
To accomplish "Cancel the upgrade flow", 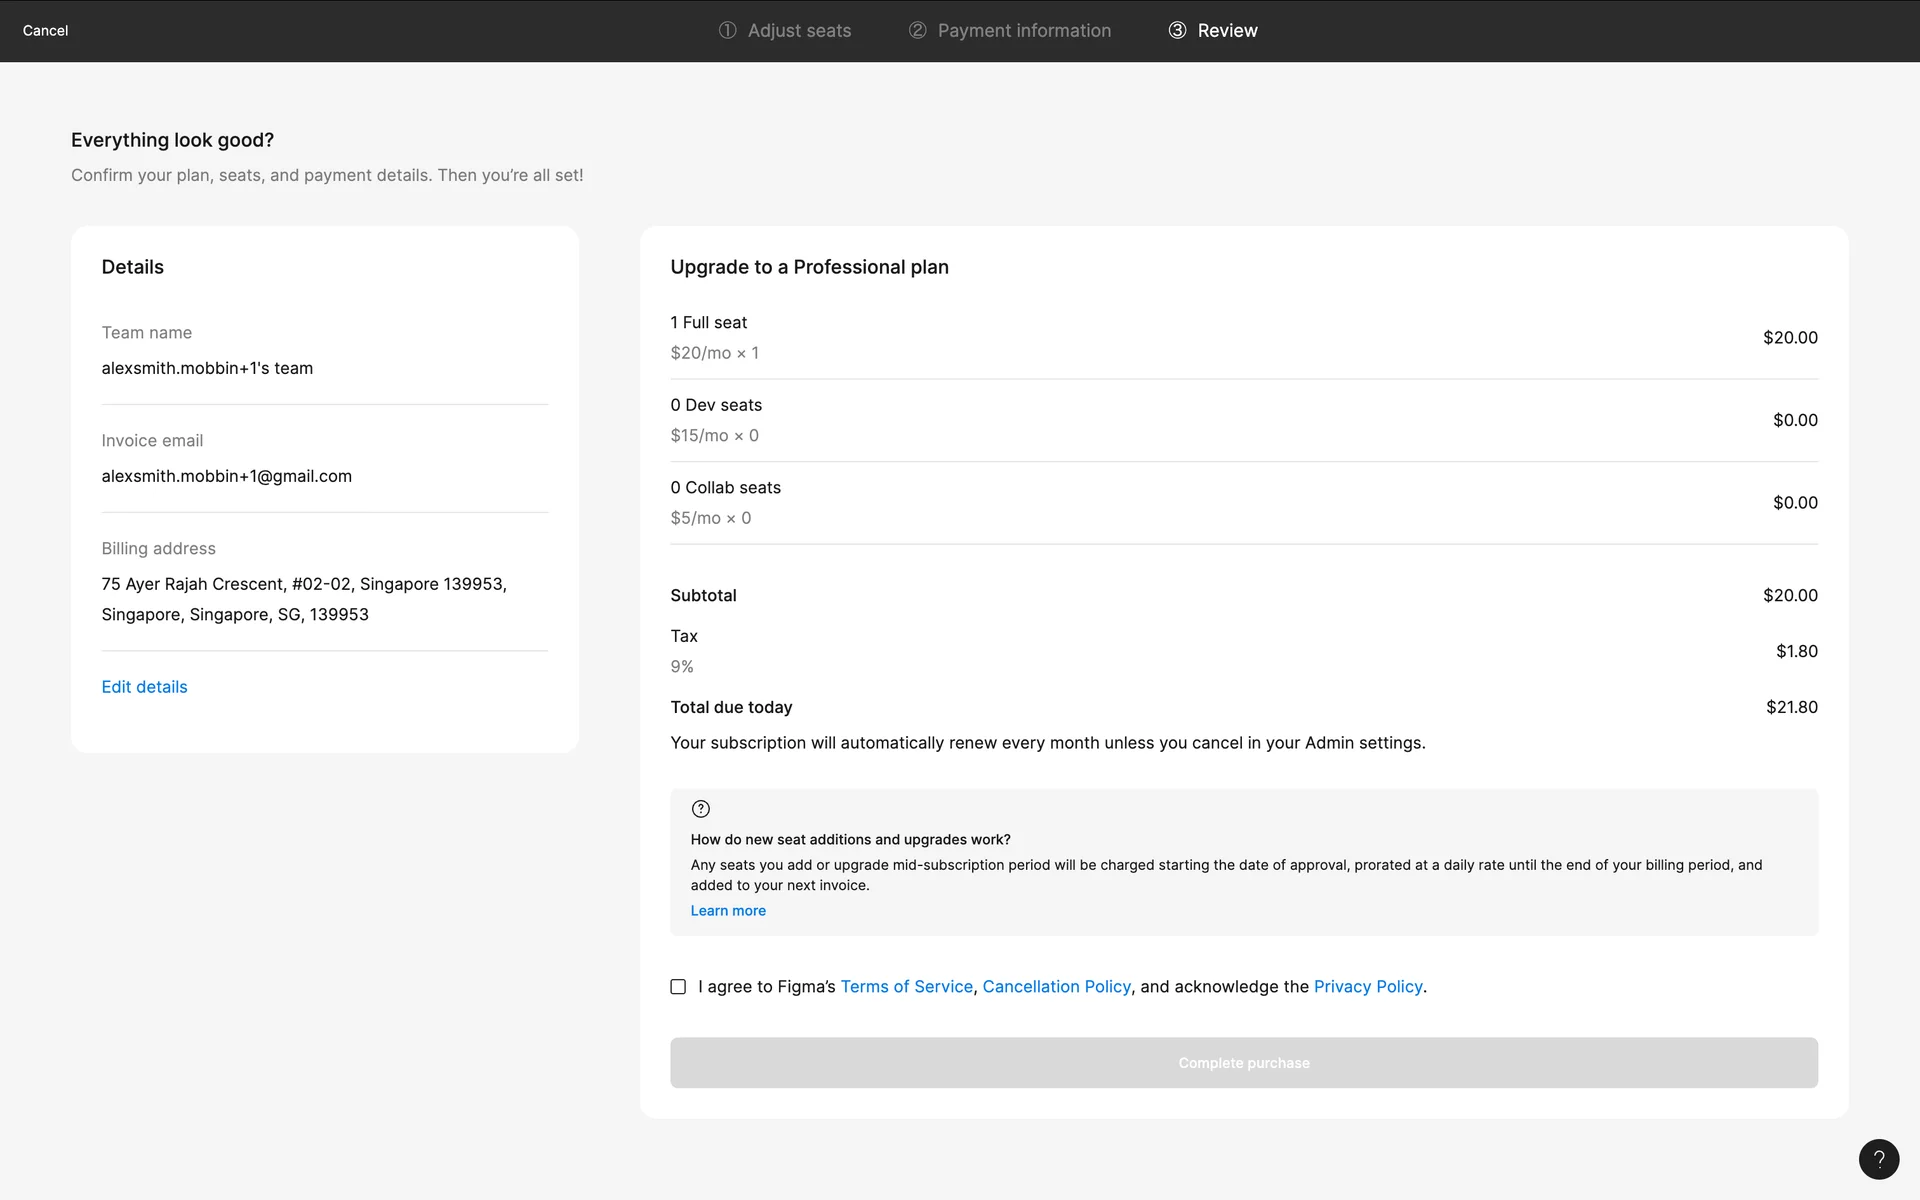I will (x=45, y=30).
